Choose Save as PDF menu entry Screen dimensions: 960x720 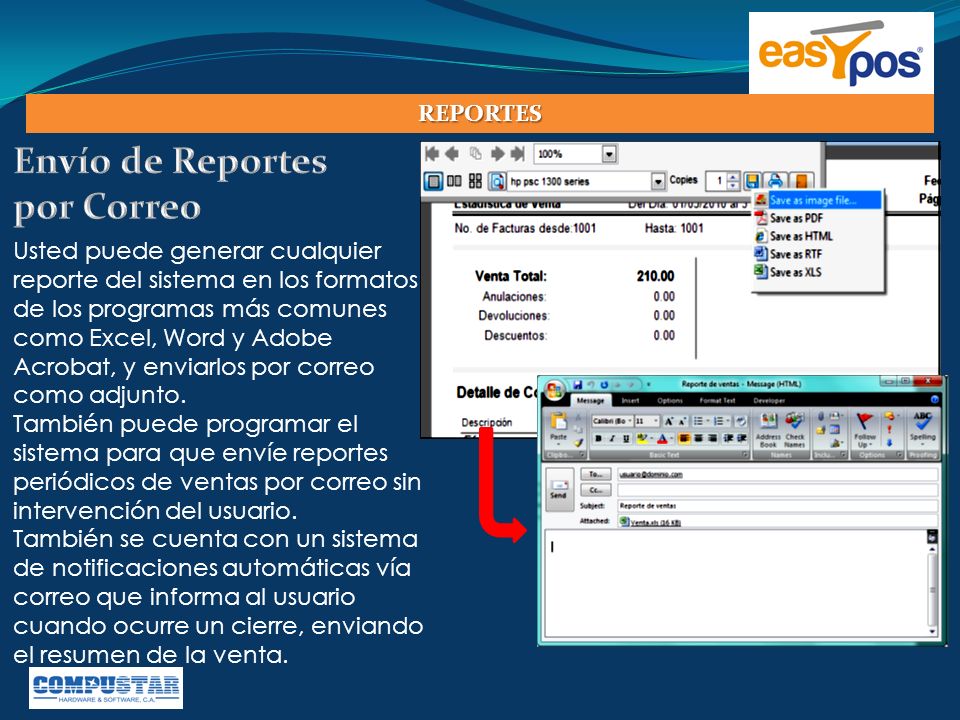pyautogui.click(x=817, y=218)
